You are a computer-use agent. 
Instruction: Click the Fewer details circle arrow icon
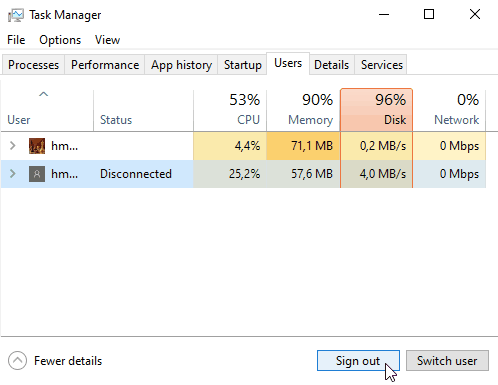click(17, 361)
